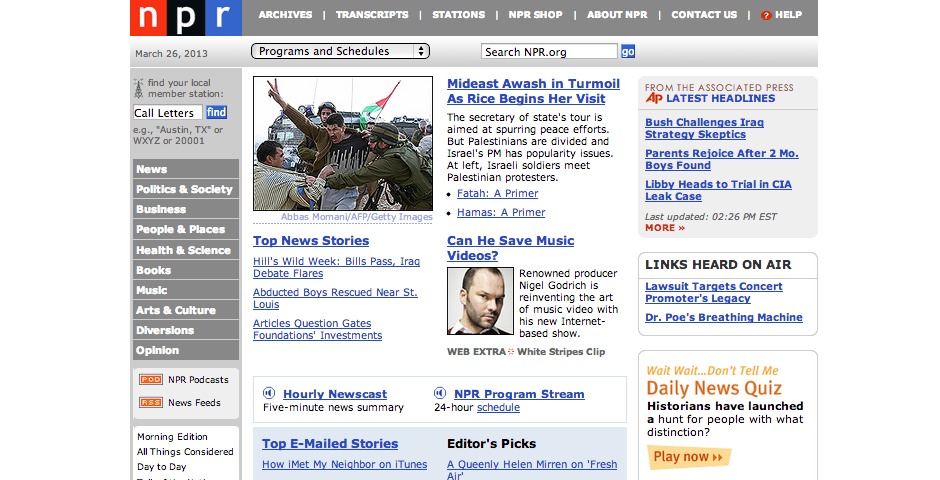940x480 pixels.
Task: Open Help in the top navigation
Action: [x=788, y=14]
